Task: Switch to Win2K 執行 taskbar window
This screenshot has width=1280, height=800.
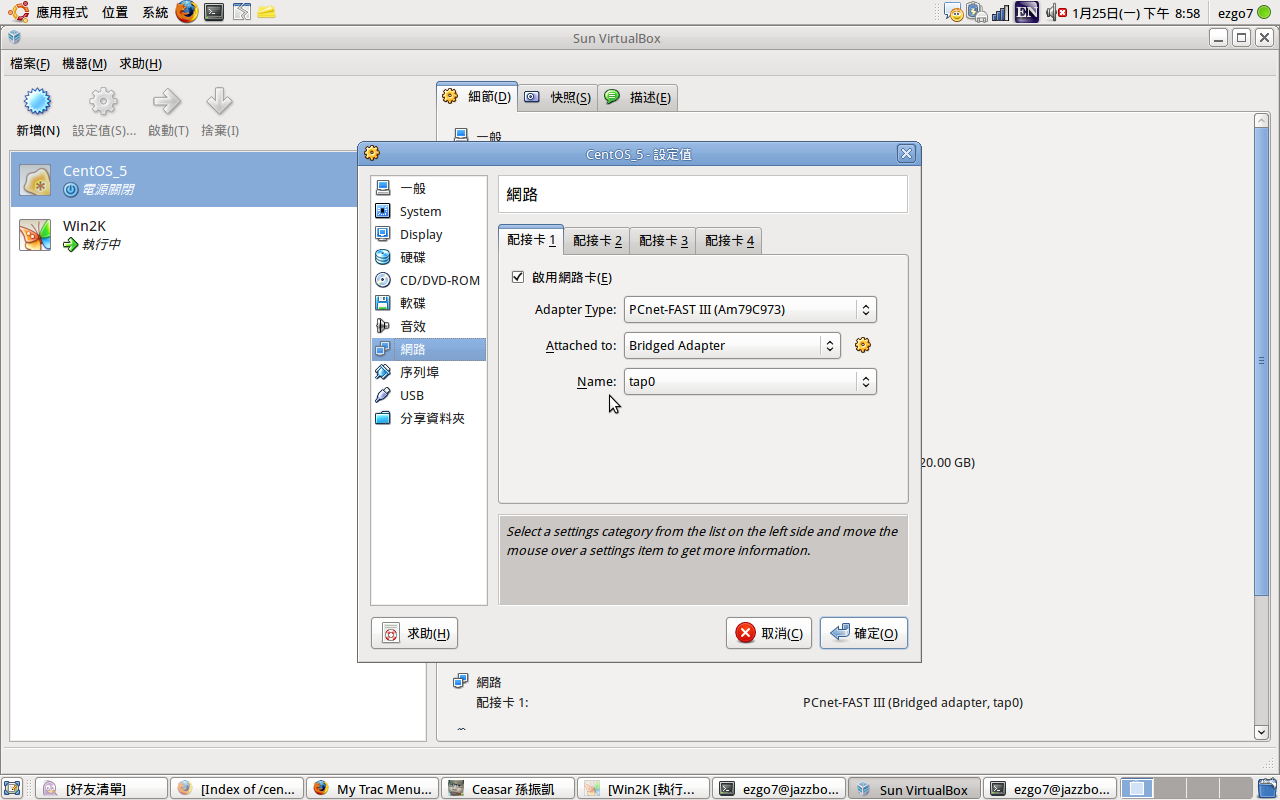Action: tap(644, 788)
